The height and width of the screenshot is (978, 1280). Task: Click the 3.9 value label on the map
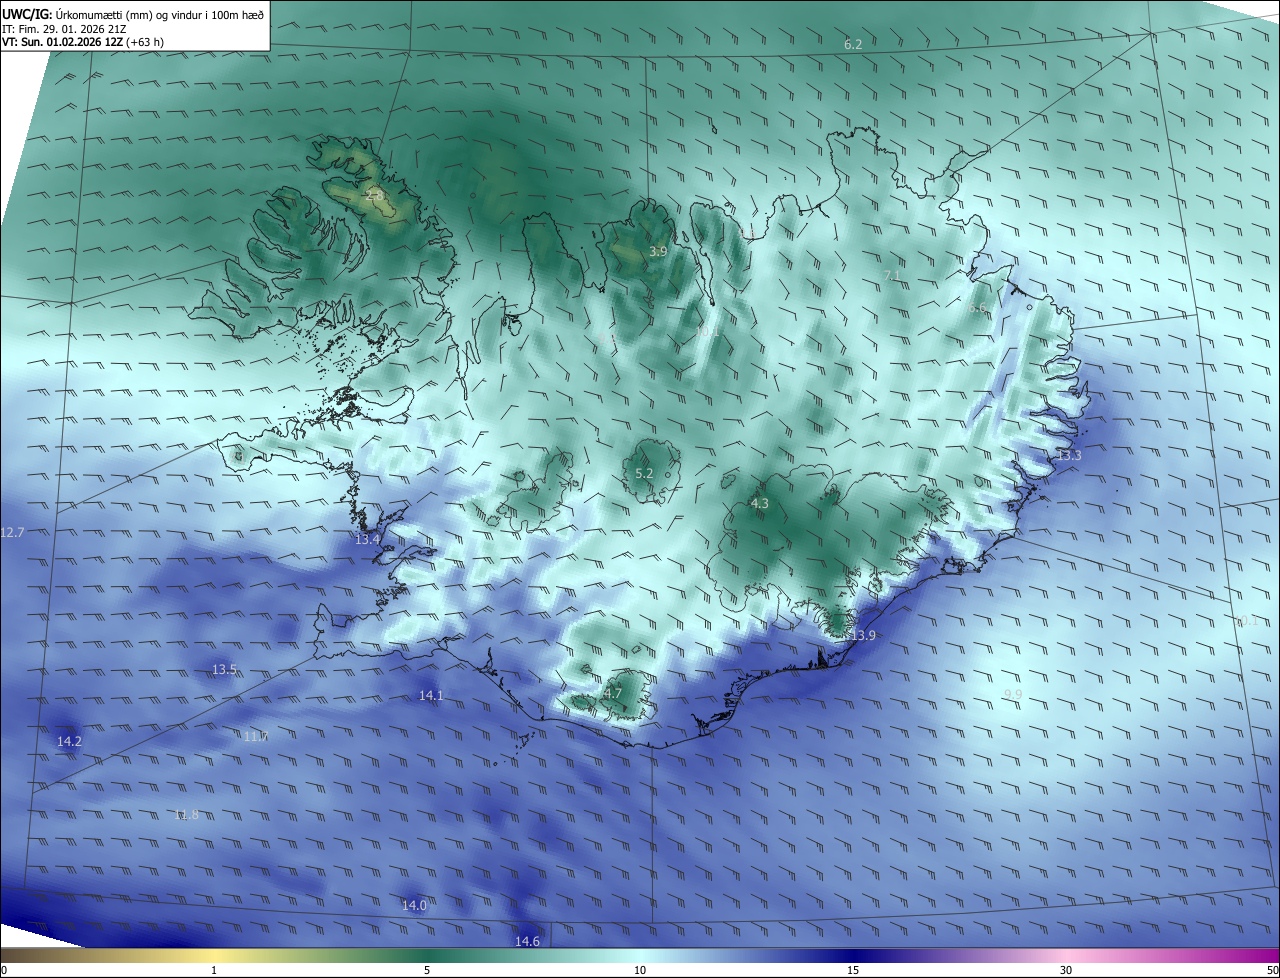(658, 251)
